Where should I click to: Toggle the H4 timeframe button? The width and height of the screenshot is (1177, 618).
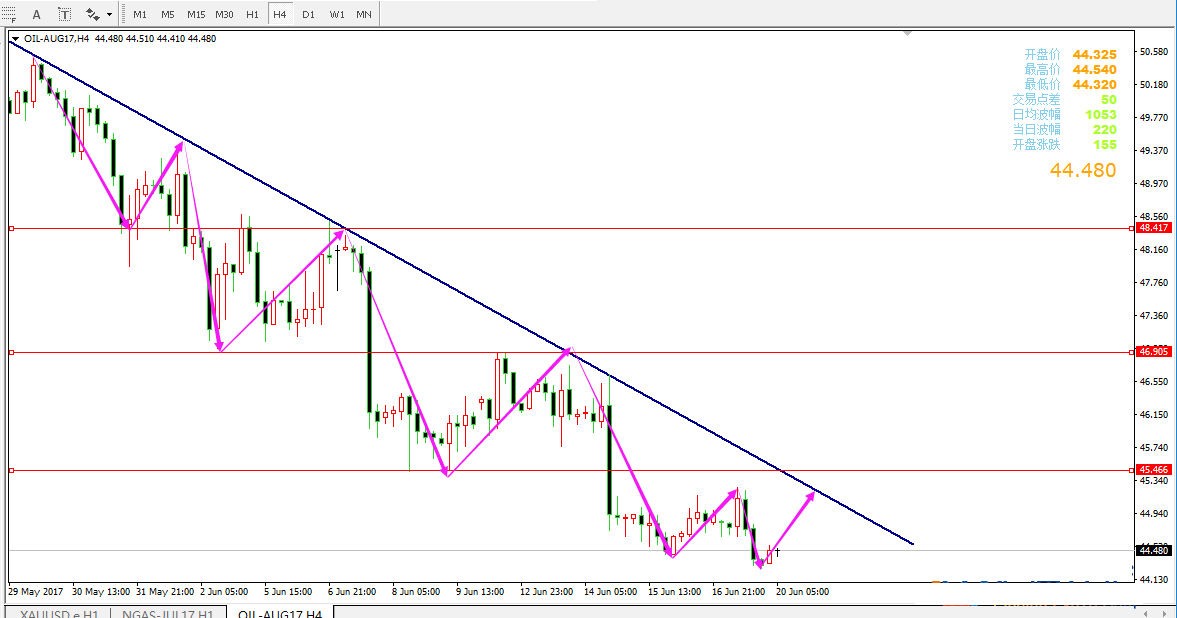pos(280,14)
